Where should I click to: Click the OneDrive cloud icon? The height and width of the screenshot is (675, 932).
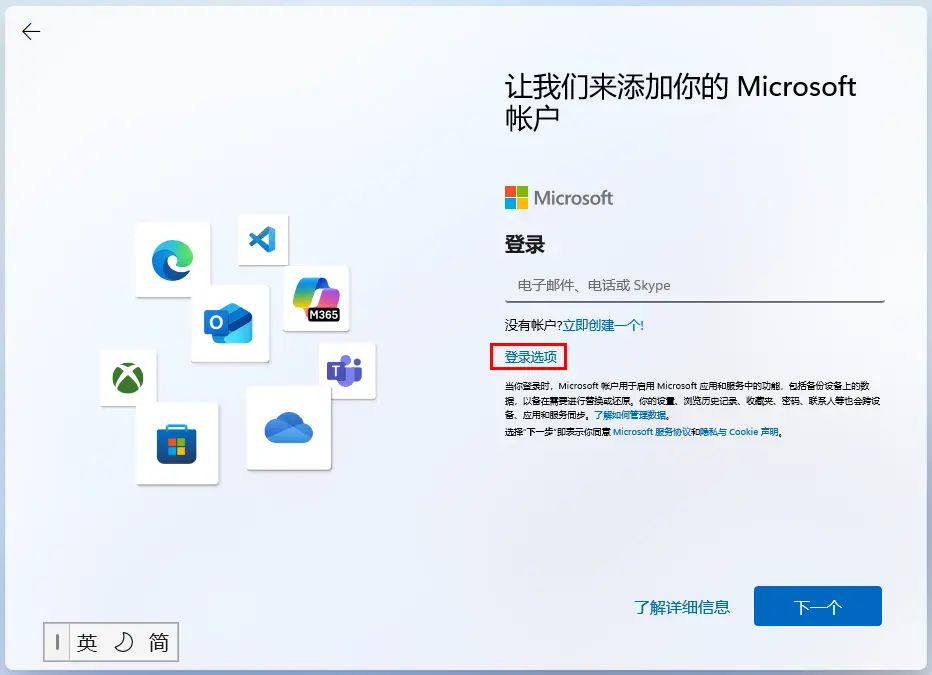pyautogui.click(x=288, y=428)
